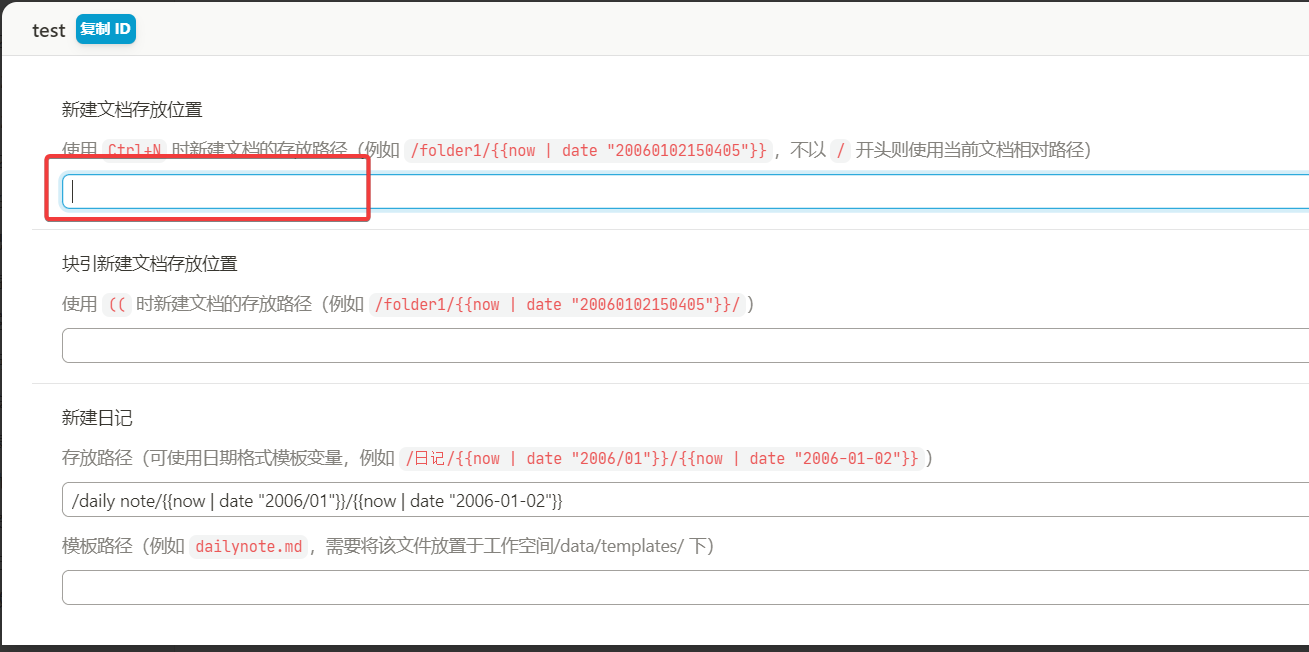Screen dimensions: 1309x652
Task: Click the (( code snippet in the description
Action: pyautogui.click(x=117, y=304)
